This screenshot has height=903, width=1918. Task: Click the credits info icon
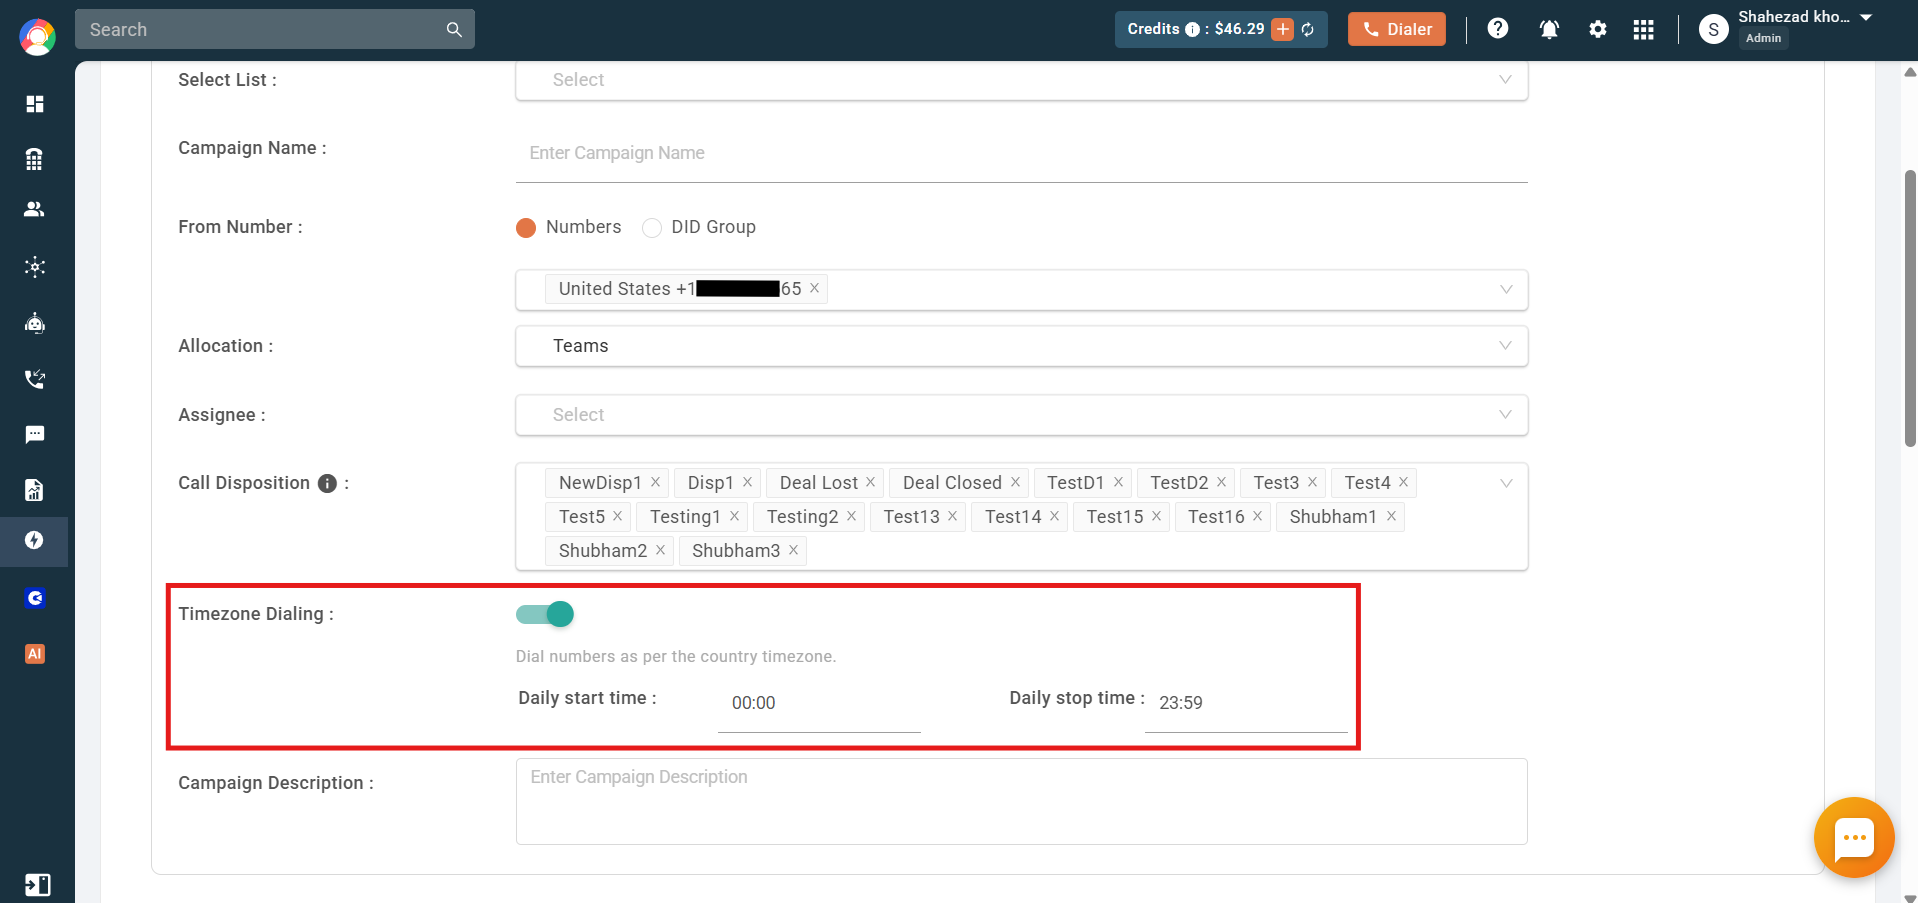(x=1192, y=29)
